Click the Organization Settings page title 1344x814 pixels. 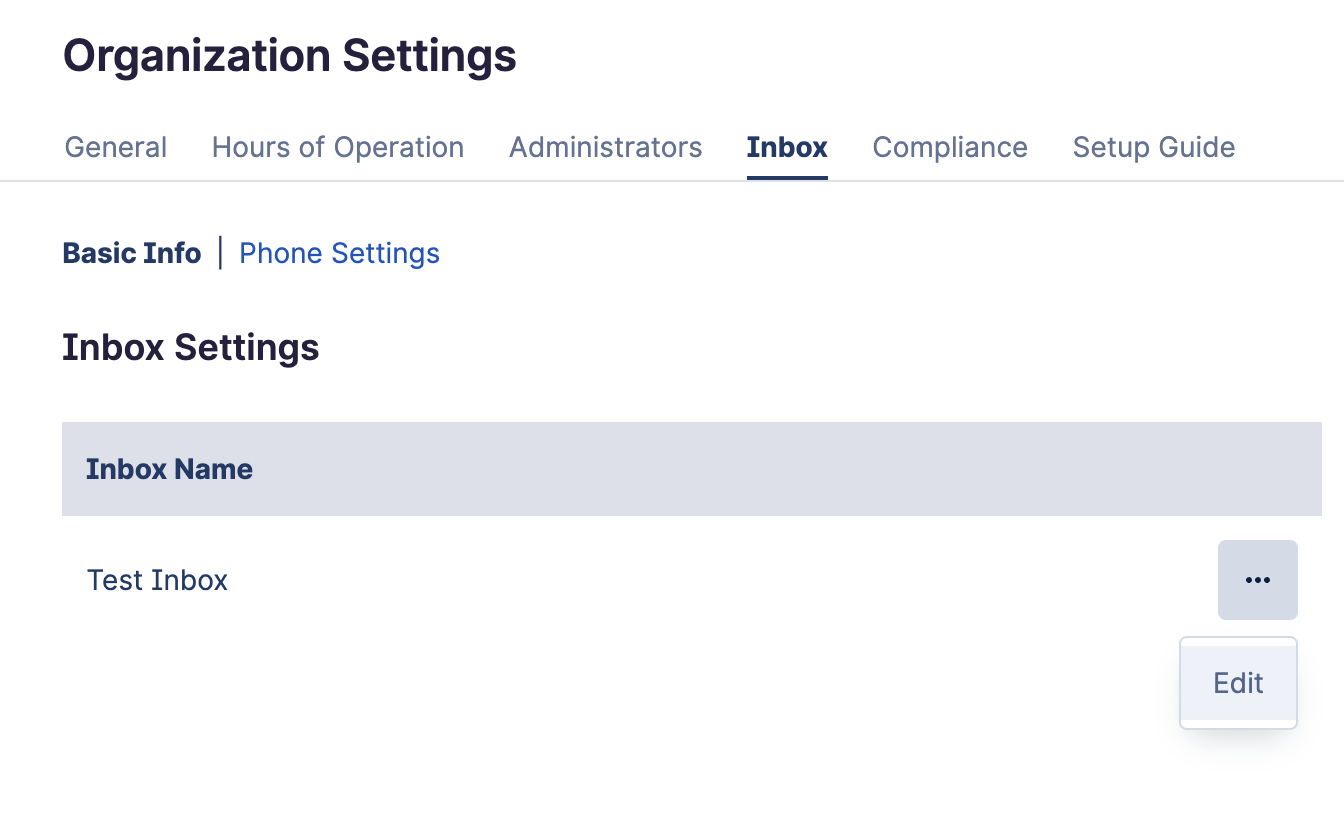(290, 56)
